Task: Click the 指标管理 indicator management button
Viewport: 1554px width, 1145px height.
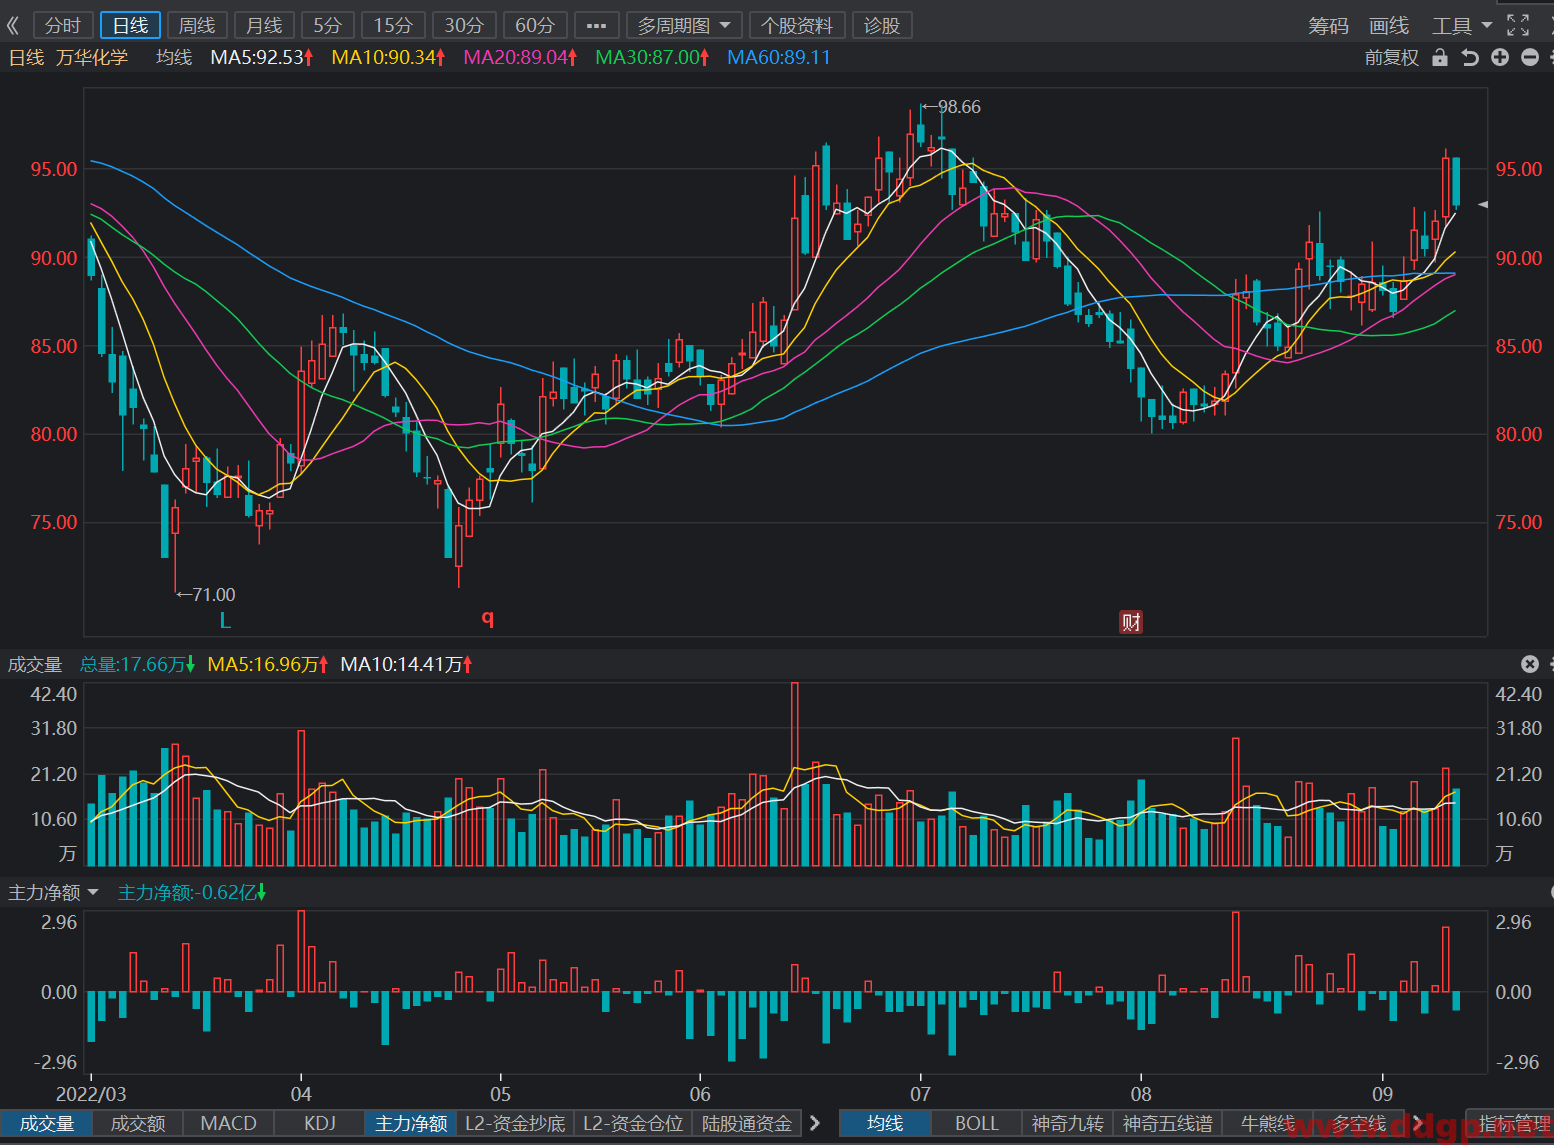Action: [1510, 1123]
